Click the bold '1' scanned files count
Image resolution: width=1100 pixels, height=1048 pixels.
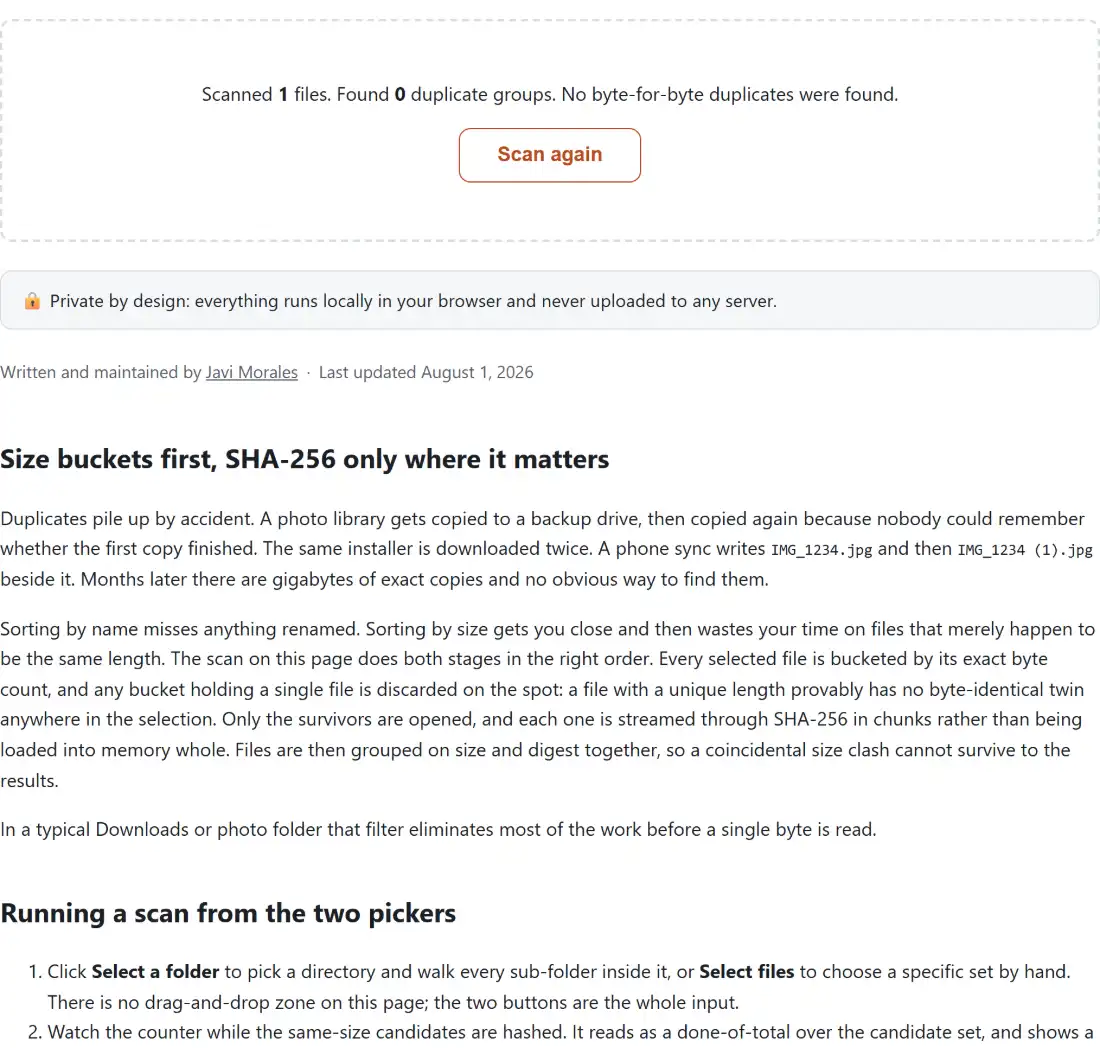283,95
